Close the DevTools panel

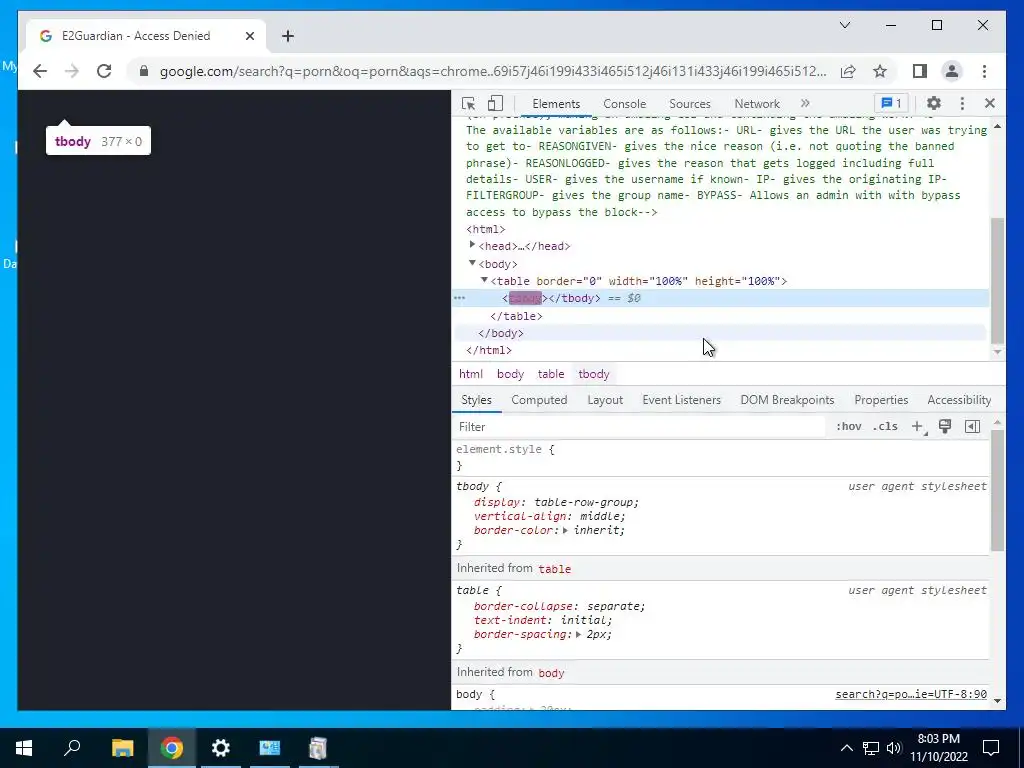tap(989, 103)
